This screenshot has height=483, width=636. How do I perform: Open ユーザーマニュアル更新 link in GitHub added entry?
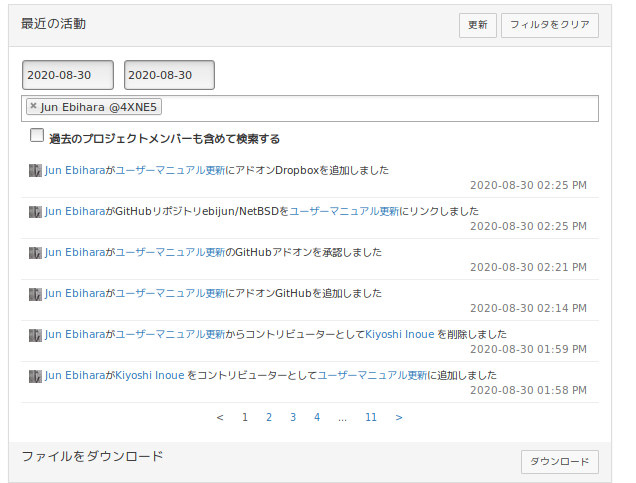point(170,293)
